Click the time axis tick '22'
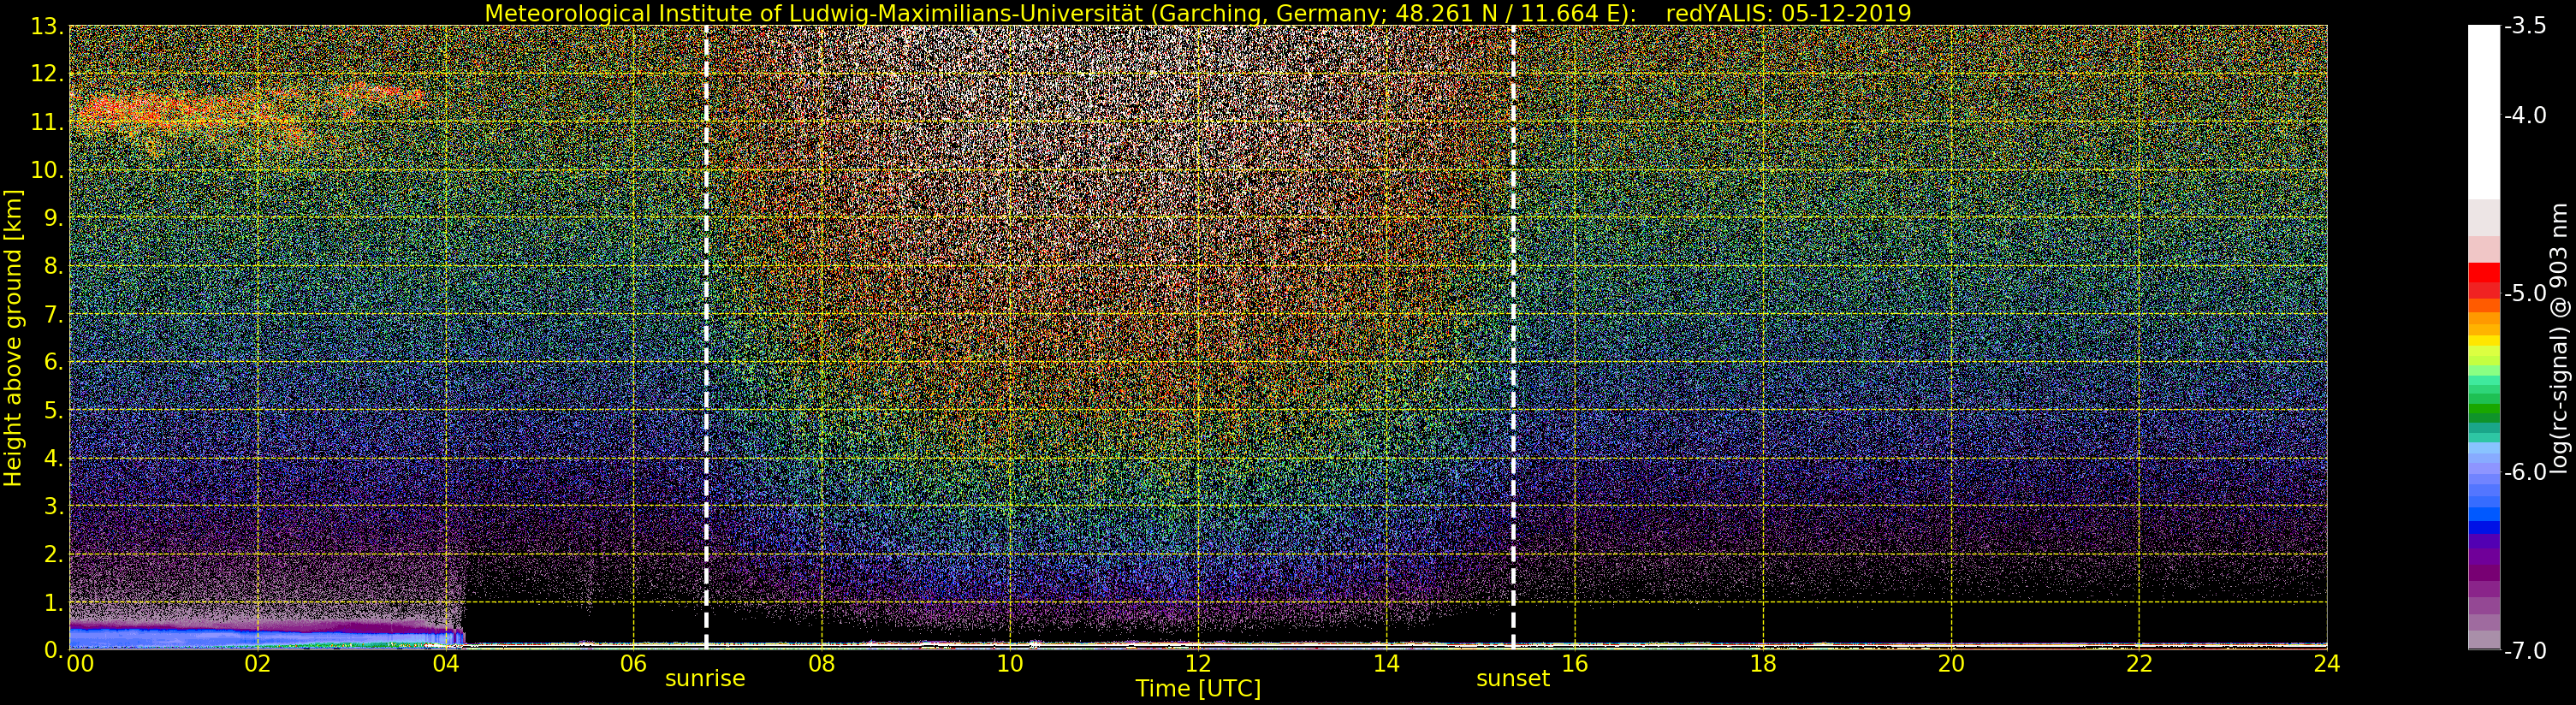The width and height of the screenshot is (2576, 705). [2139, 663]
